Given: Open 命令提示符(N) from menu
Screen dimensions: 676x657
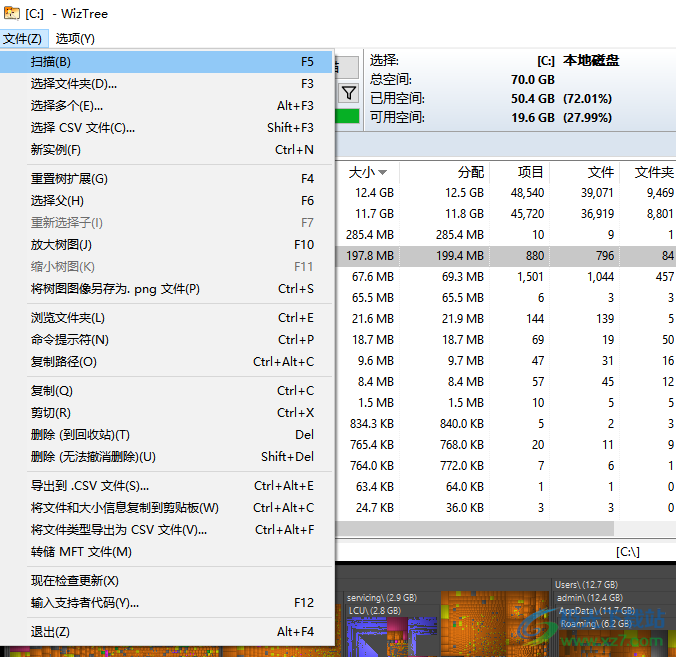Looking at the screenshot, I should pyautogui.click(x=166, y=340).
